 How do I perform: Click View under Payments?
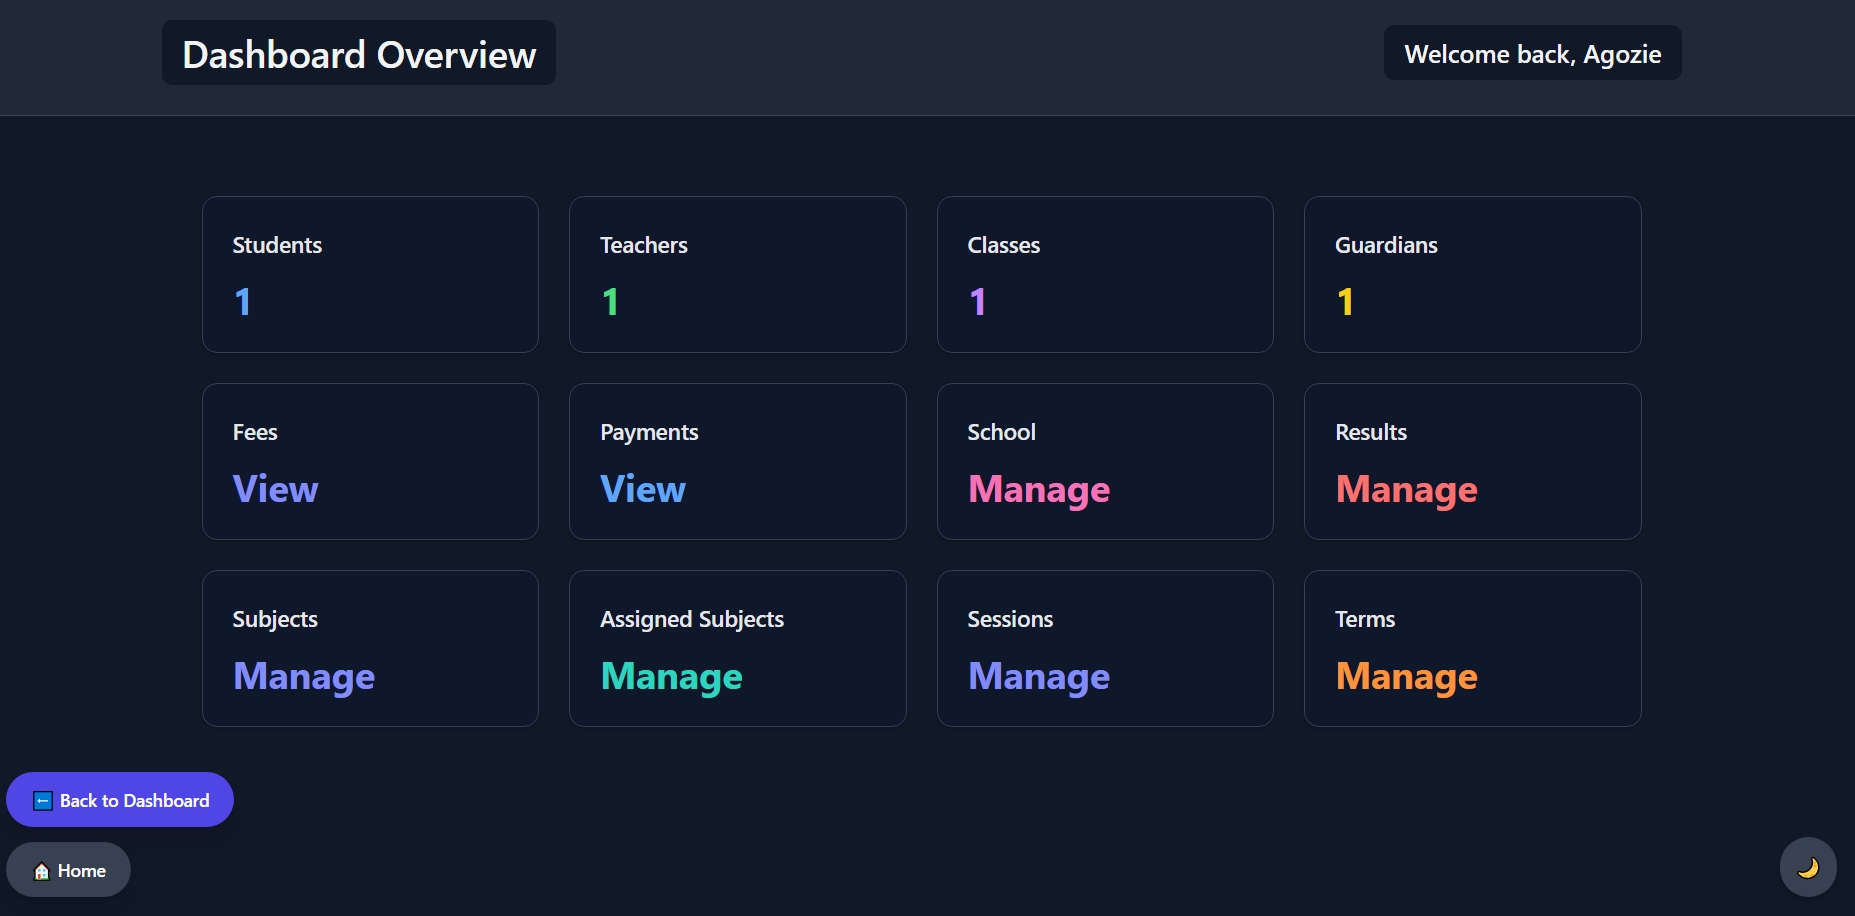pyautogui.click(x=642, y=489)
